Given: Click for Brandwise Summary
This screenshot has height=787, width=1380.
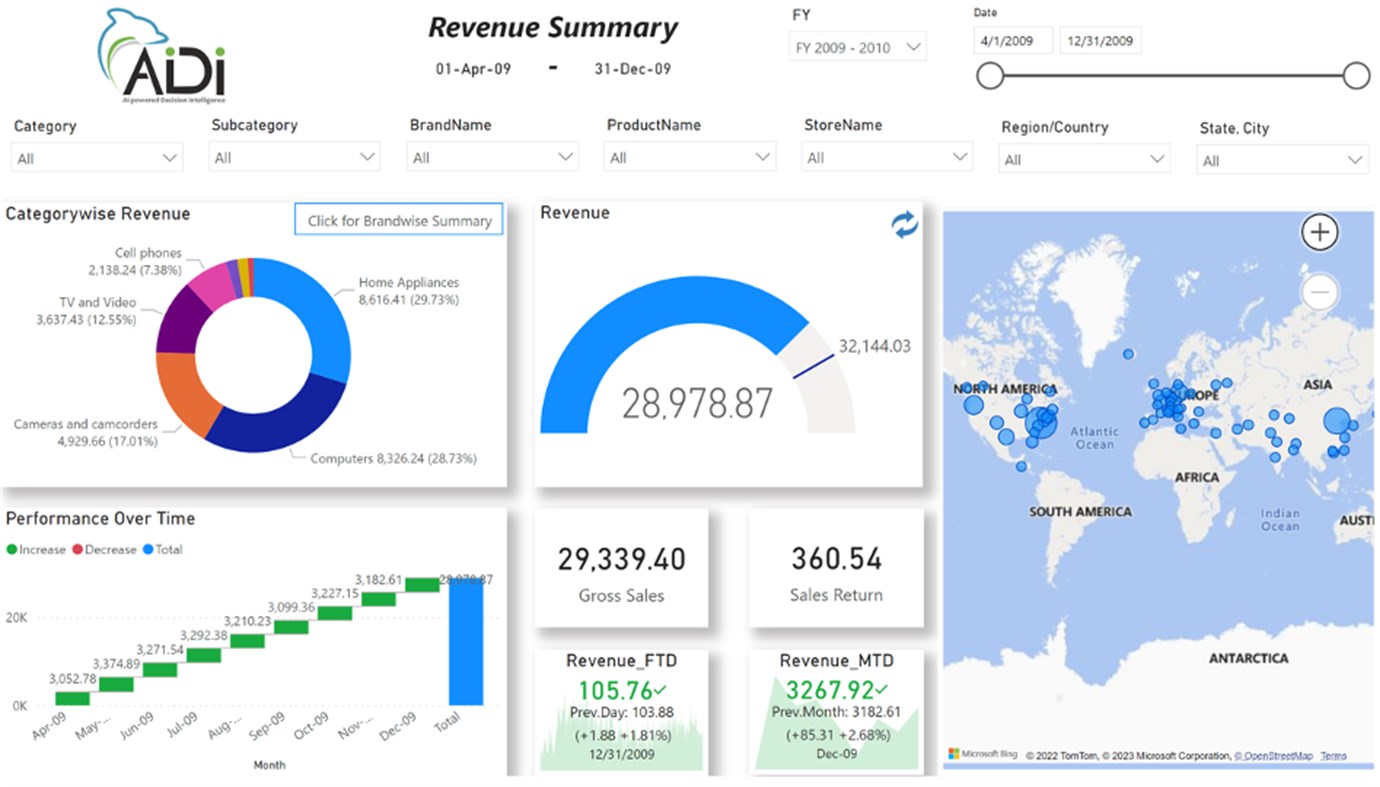Looking at the screenshot, I should [398, 220].
